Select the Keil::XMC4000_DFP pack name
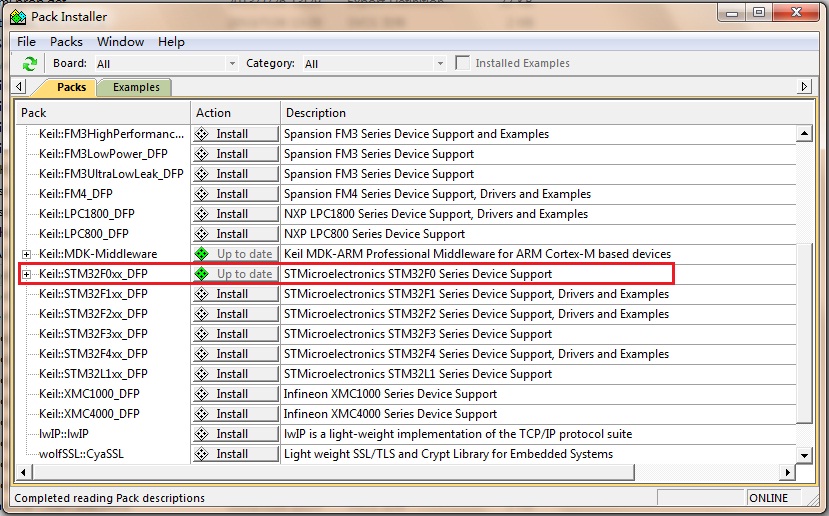 [89, 414]
